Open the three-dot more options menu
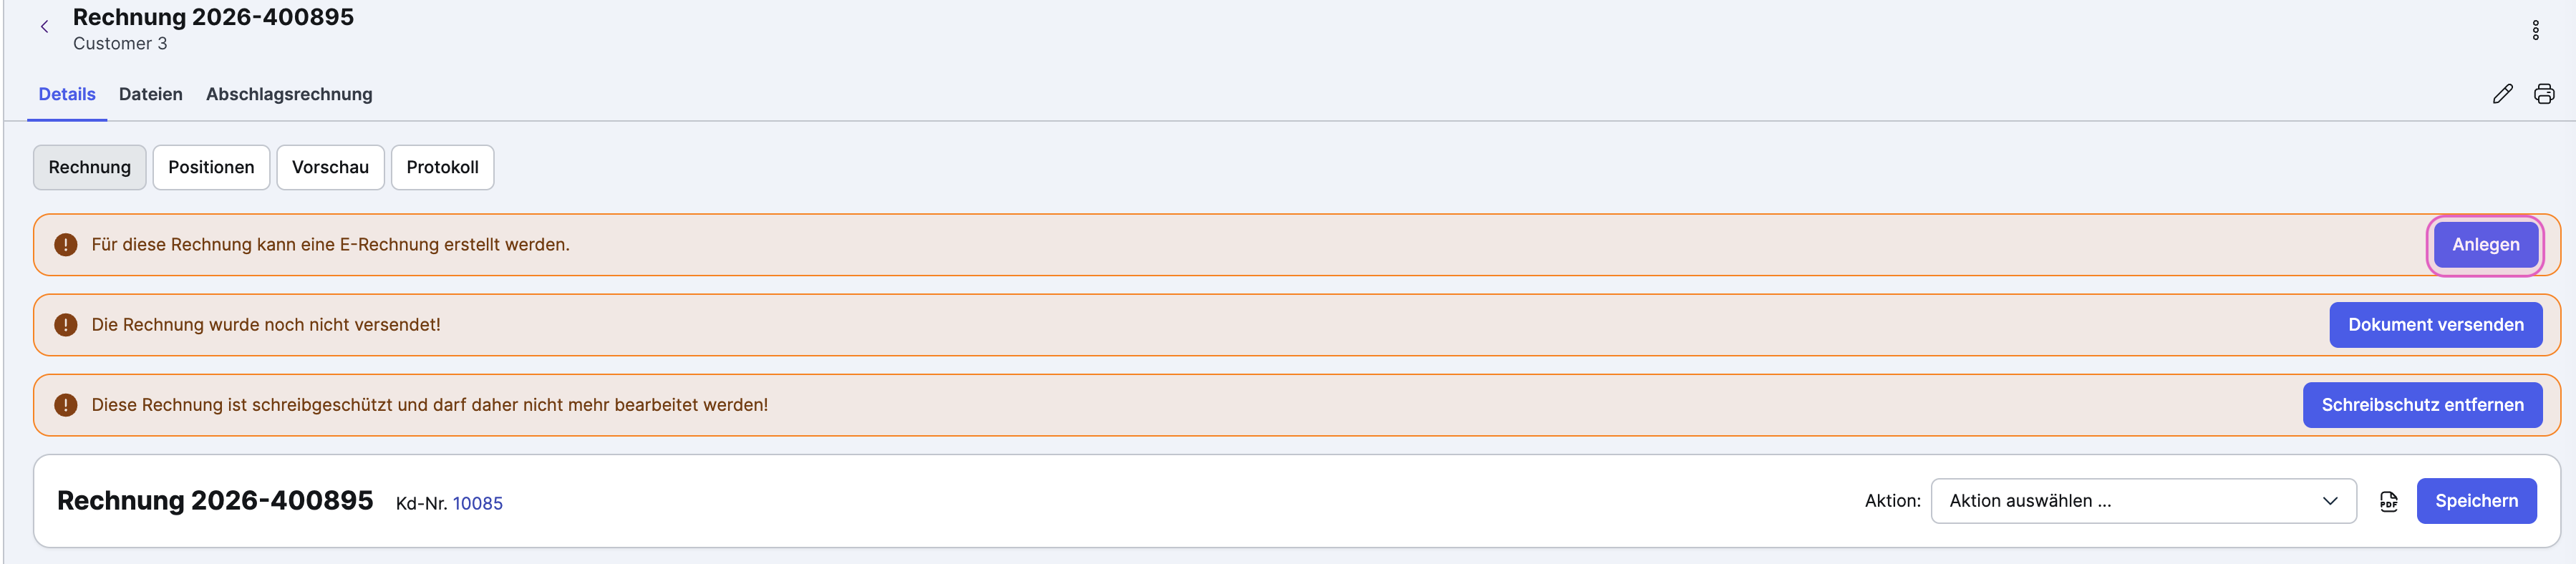Screen dimensions: 2576x564 [x=2535, y=30]
